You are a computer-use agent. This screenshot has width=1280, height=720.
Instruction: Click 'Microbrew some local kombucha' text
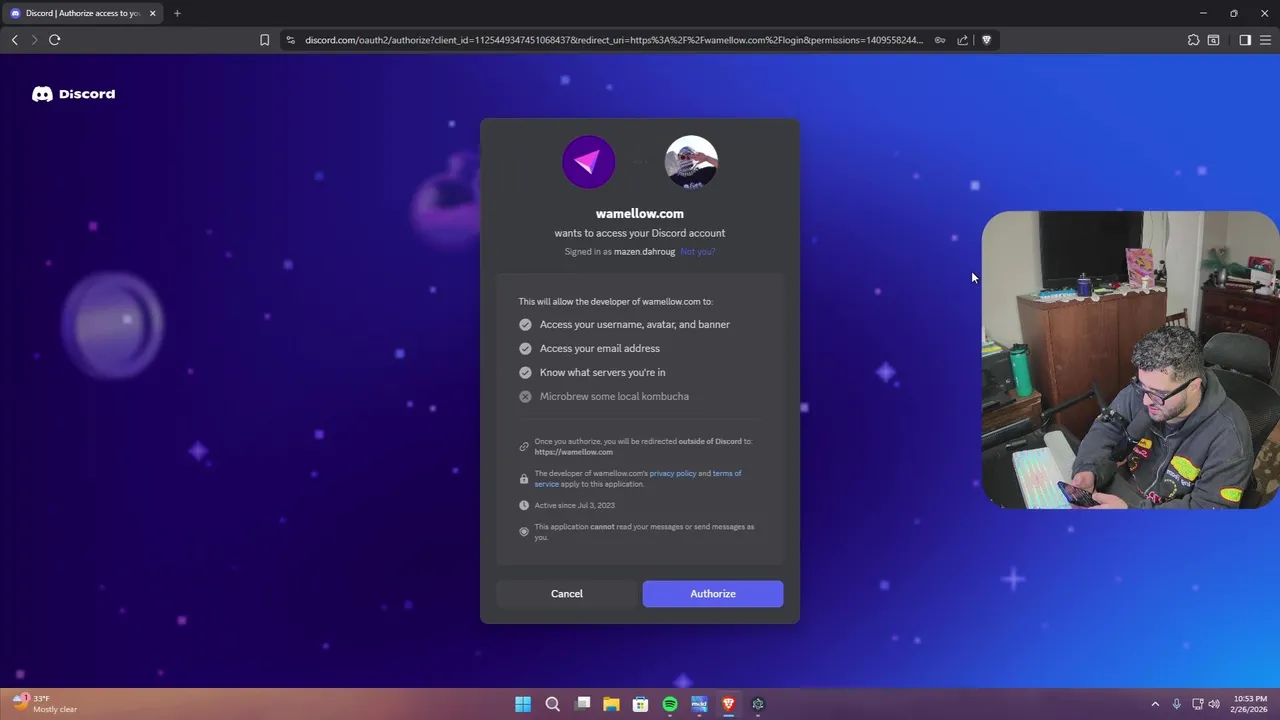pos(614,396)
